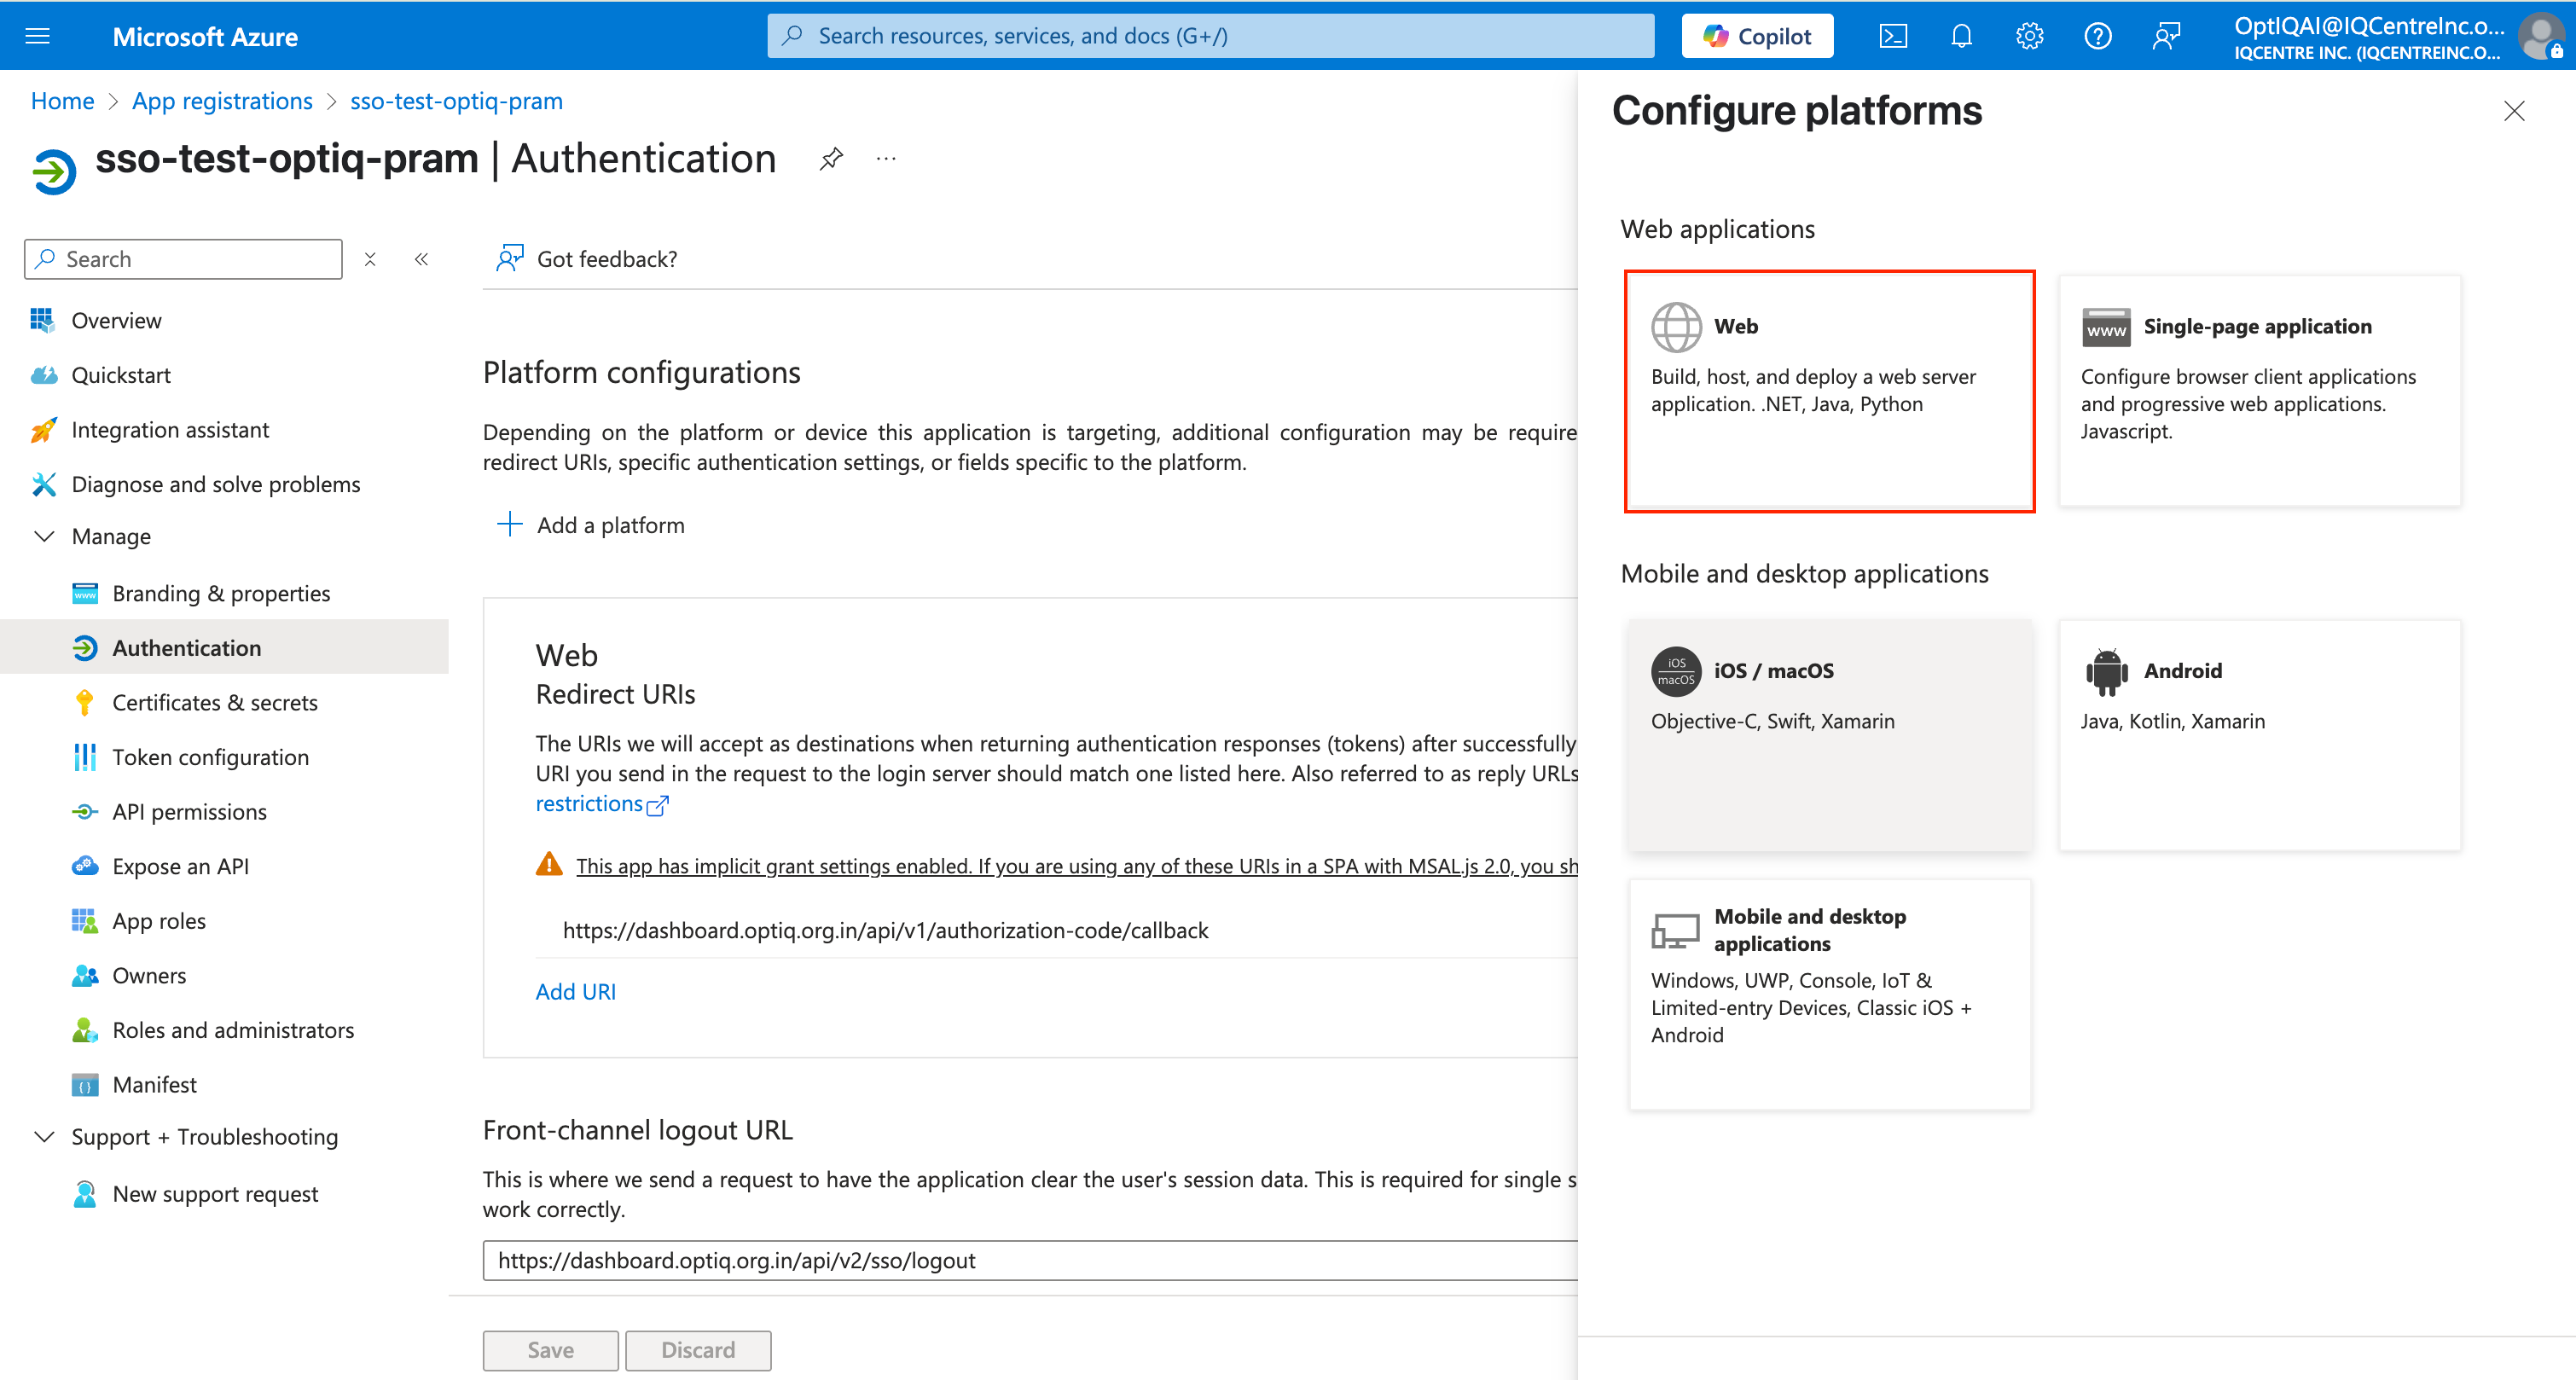
Task: Open the Overview page
Action: (116, 320)
